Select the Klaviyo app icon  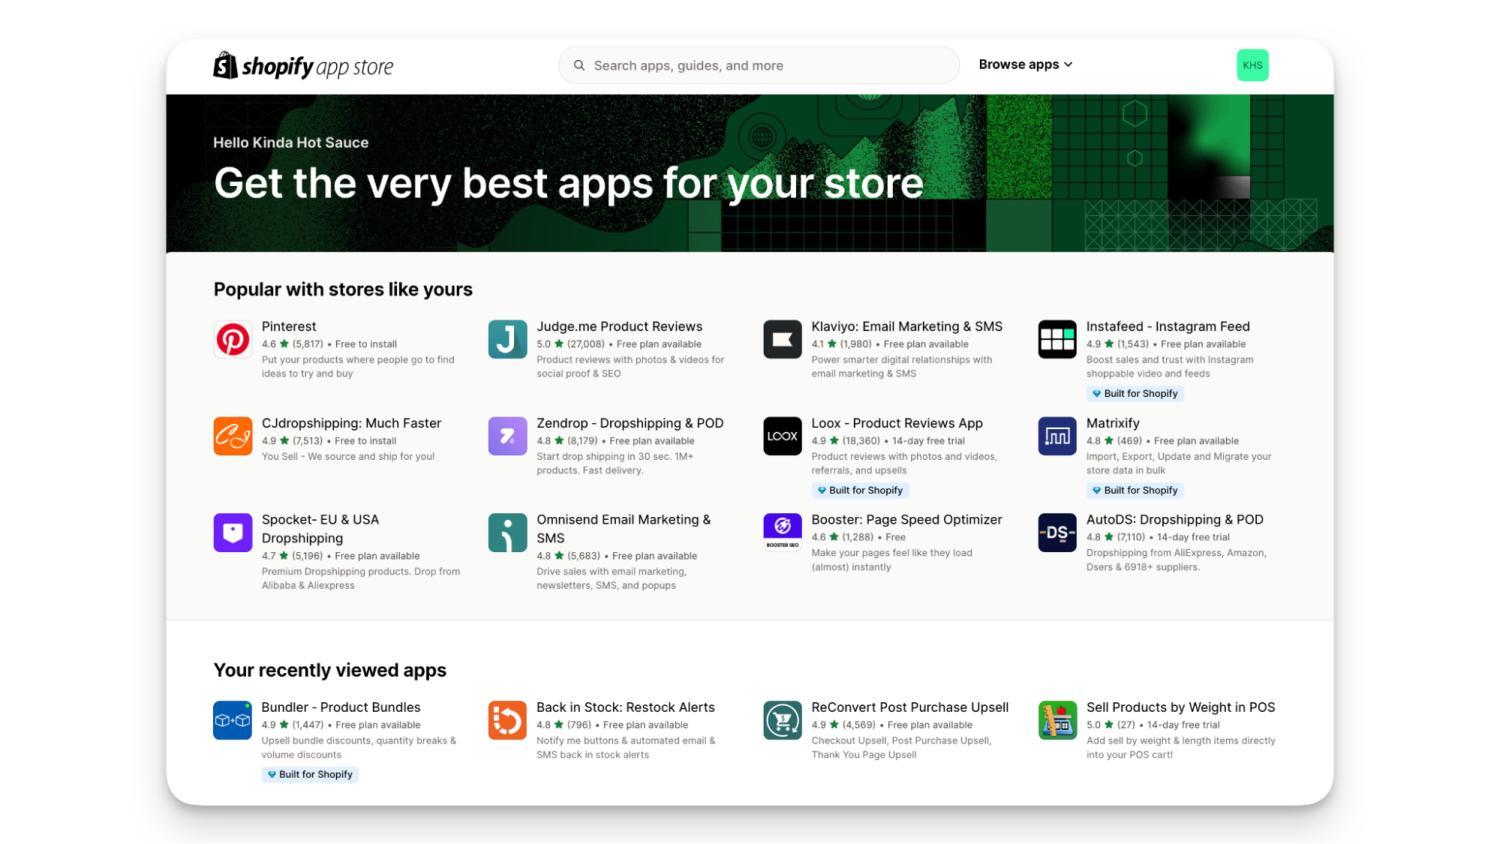tap(782, 340)
